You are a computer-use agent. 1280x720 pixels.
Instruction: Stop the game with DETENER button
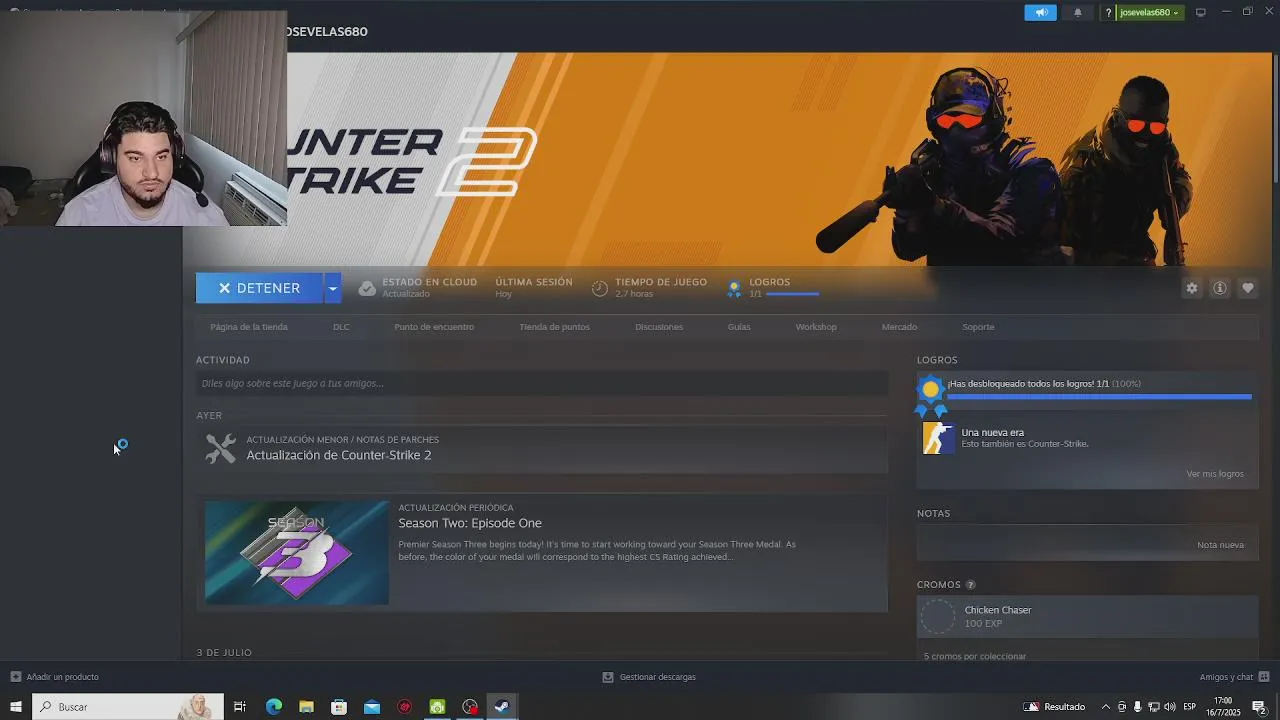click(259, 288)
